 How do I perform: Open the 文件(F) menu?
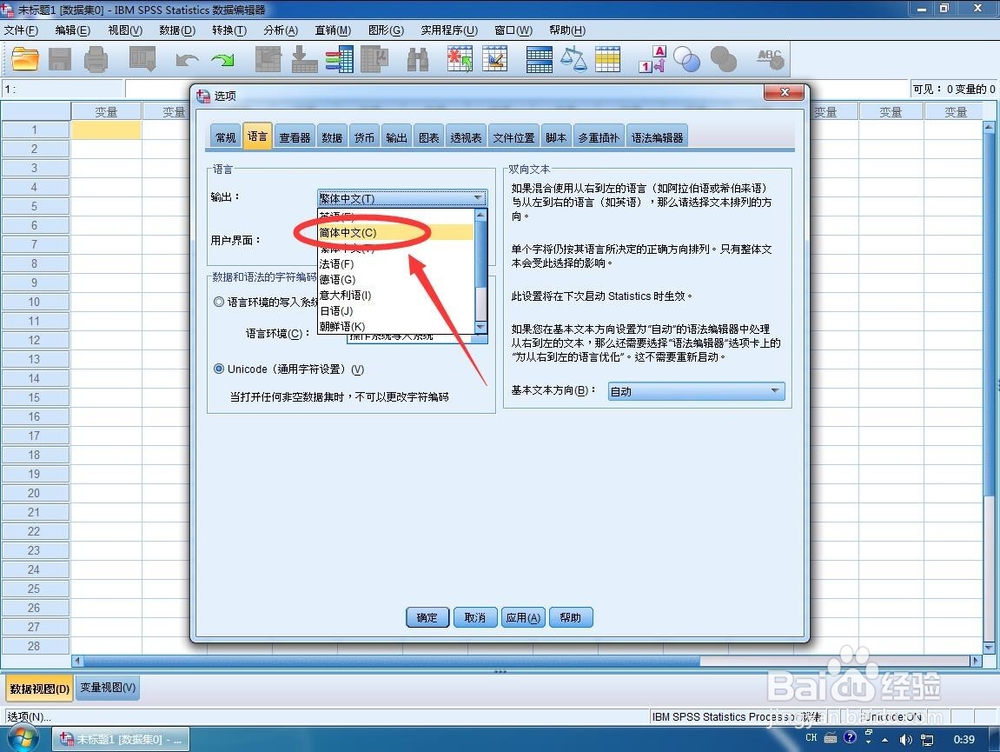[21, 30]
